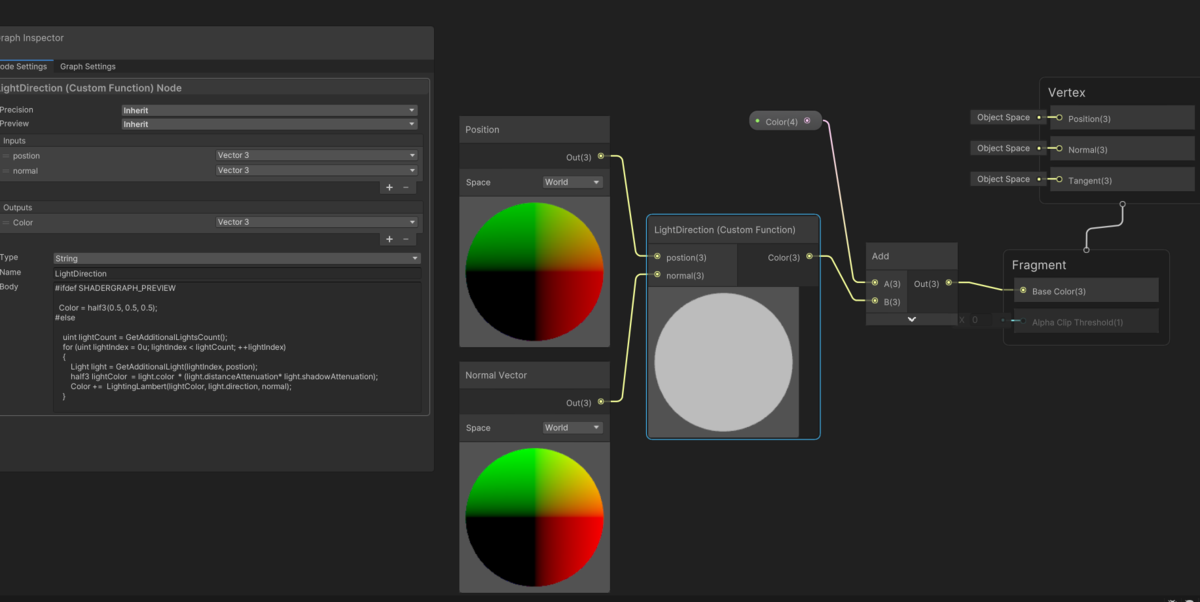Click the A(3) input port on Add node

(x=875, y=283)
